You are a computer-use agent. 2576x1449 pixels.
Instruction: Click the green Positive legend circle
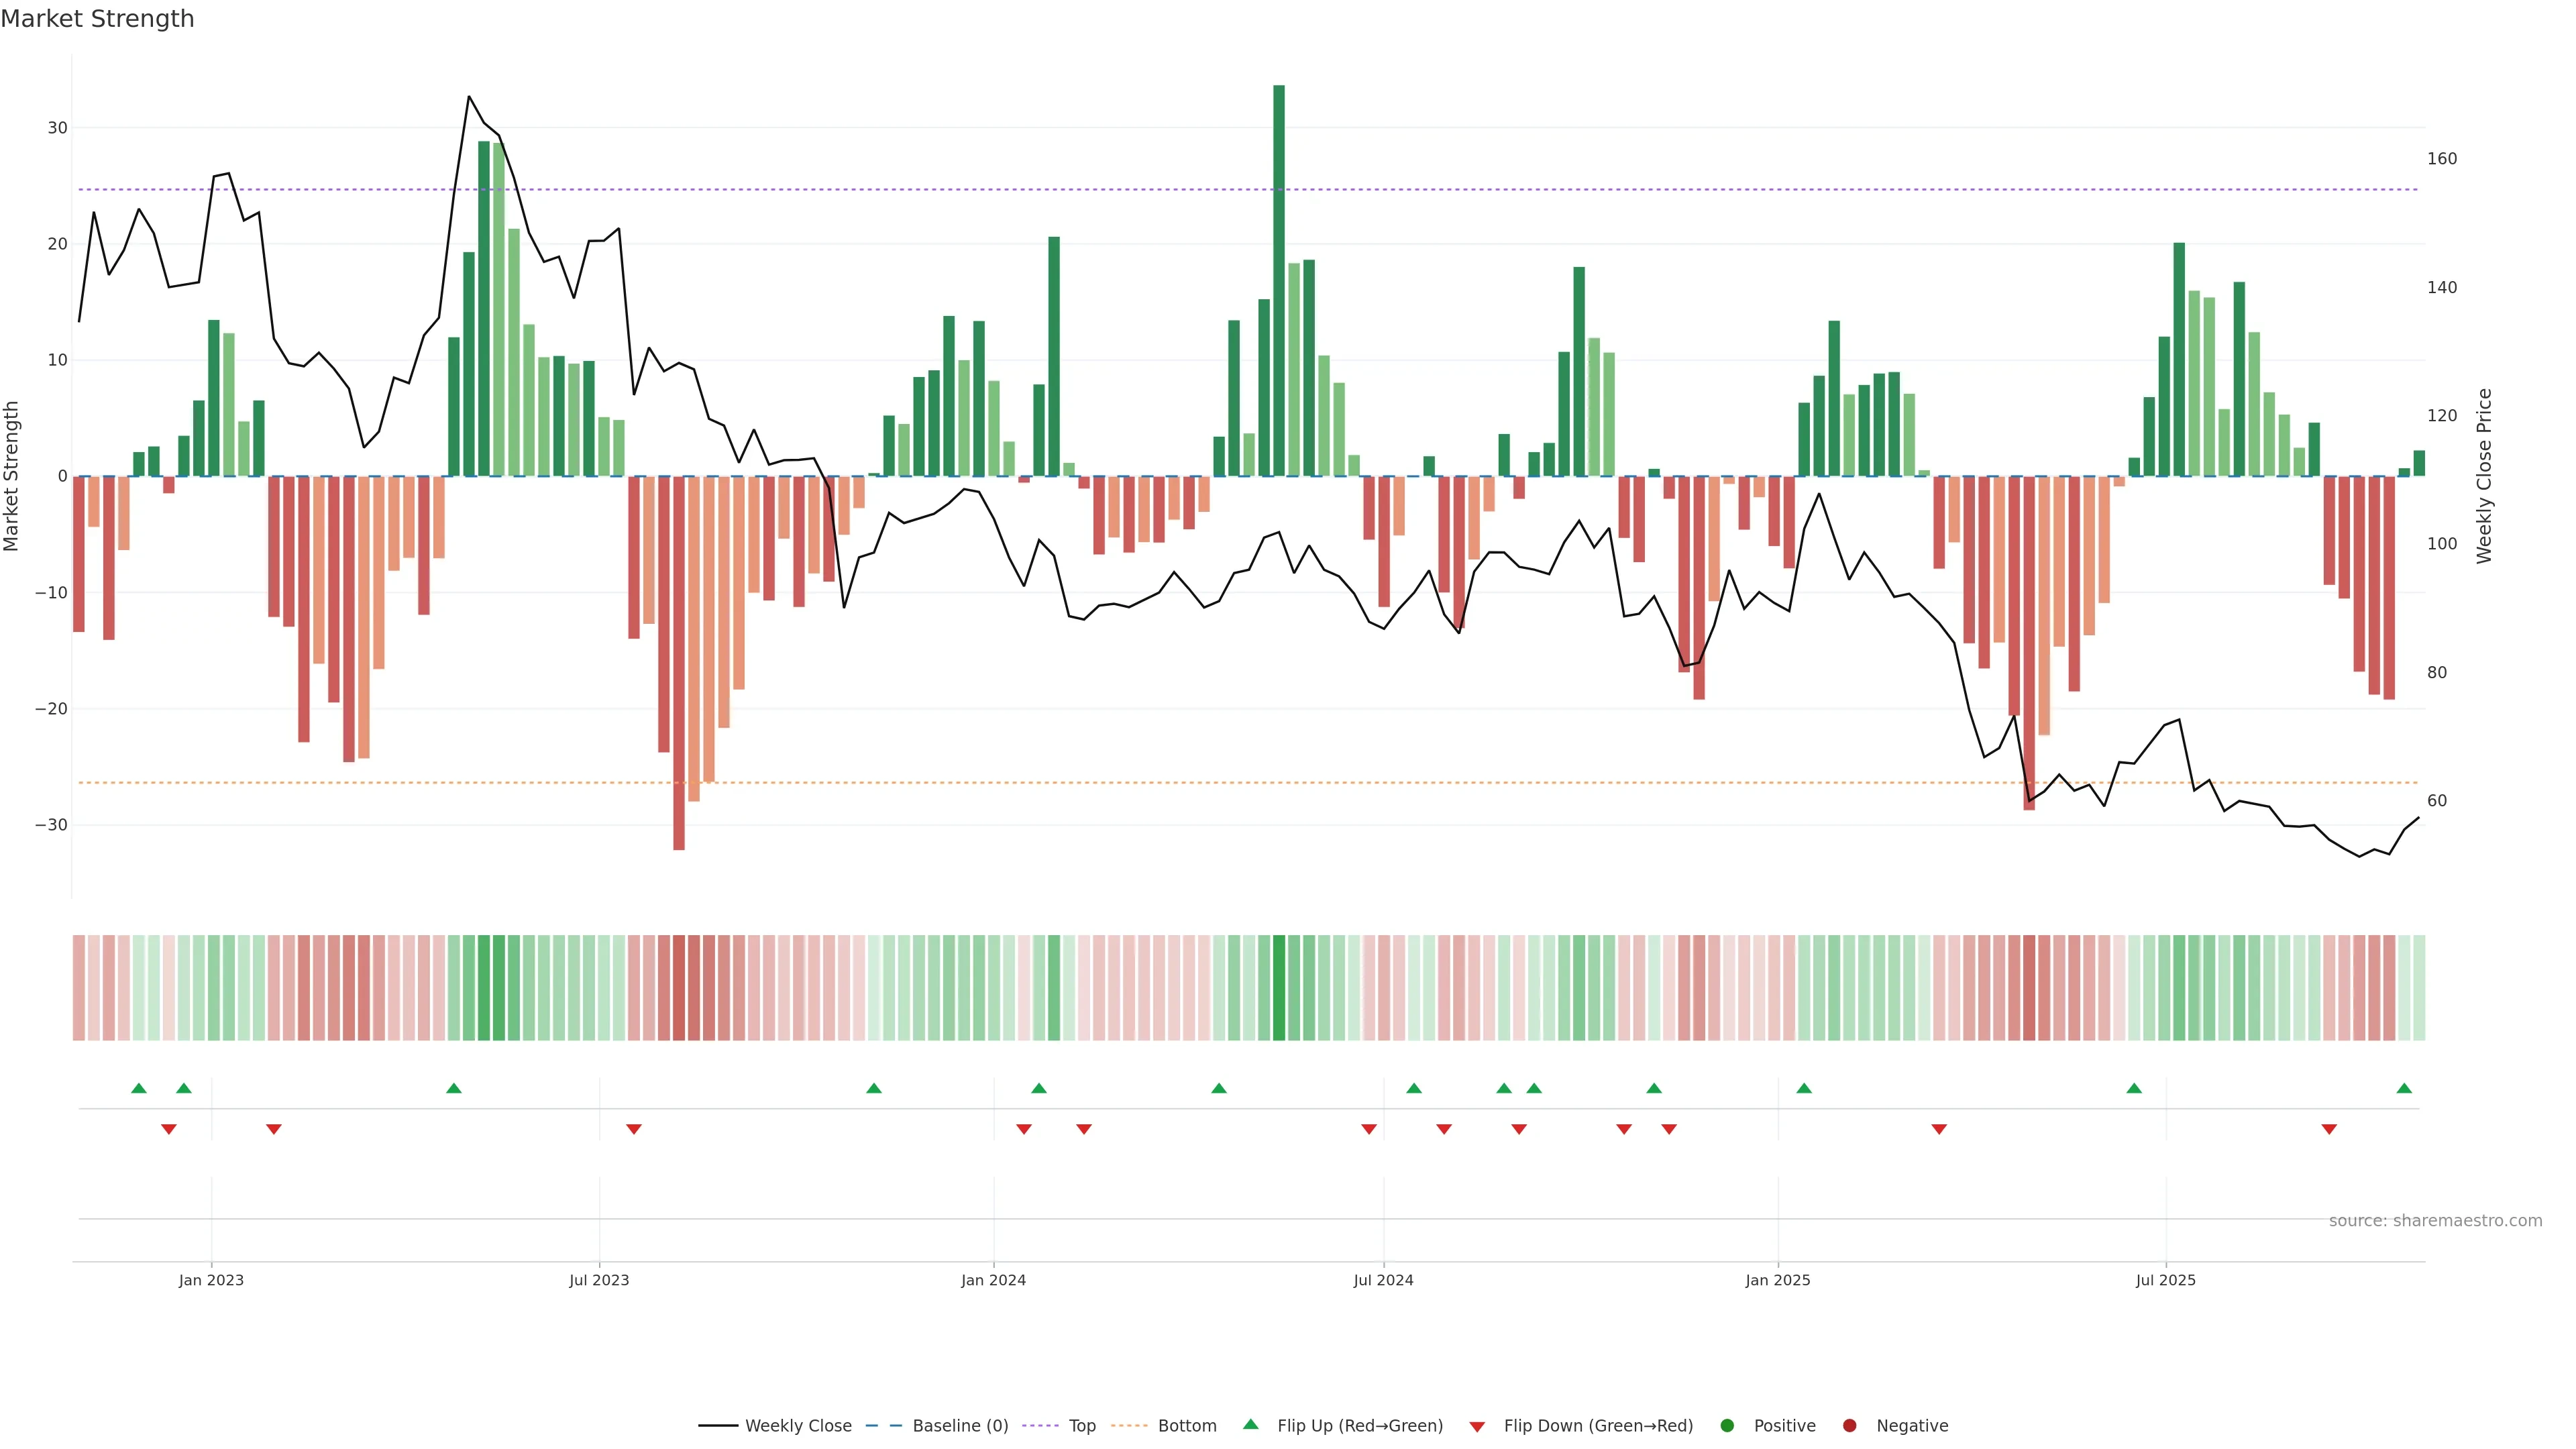click(1727, 1425)
